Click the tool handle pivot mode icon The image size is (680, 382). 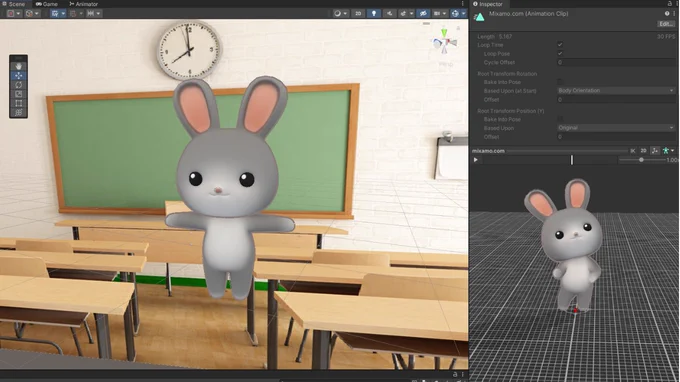10,13
